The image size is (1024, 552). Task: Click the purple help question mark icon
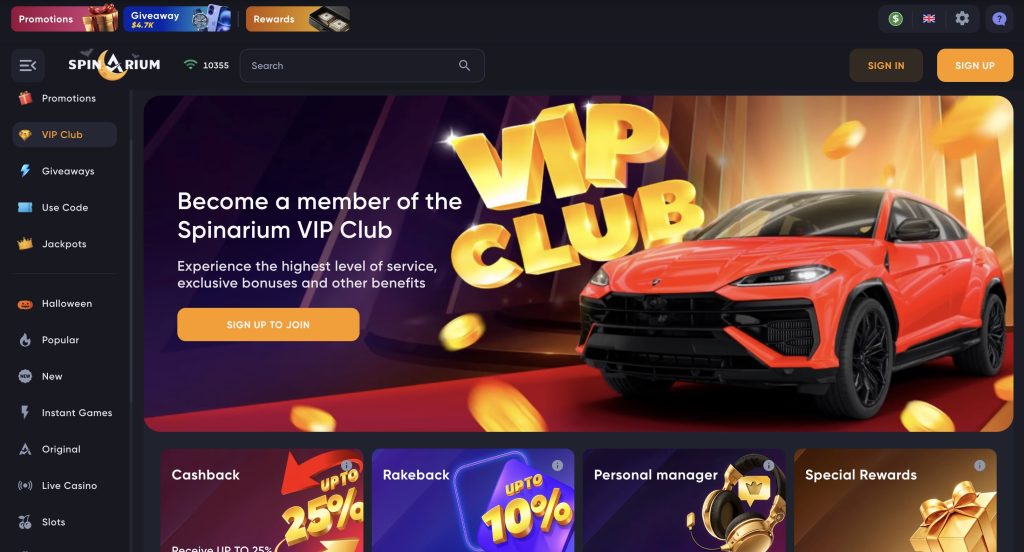click(999, 19)
